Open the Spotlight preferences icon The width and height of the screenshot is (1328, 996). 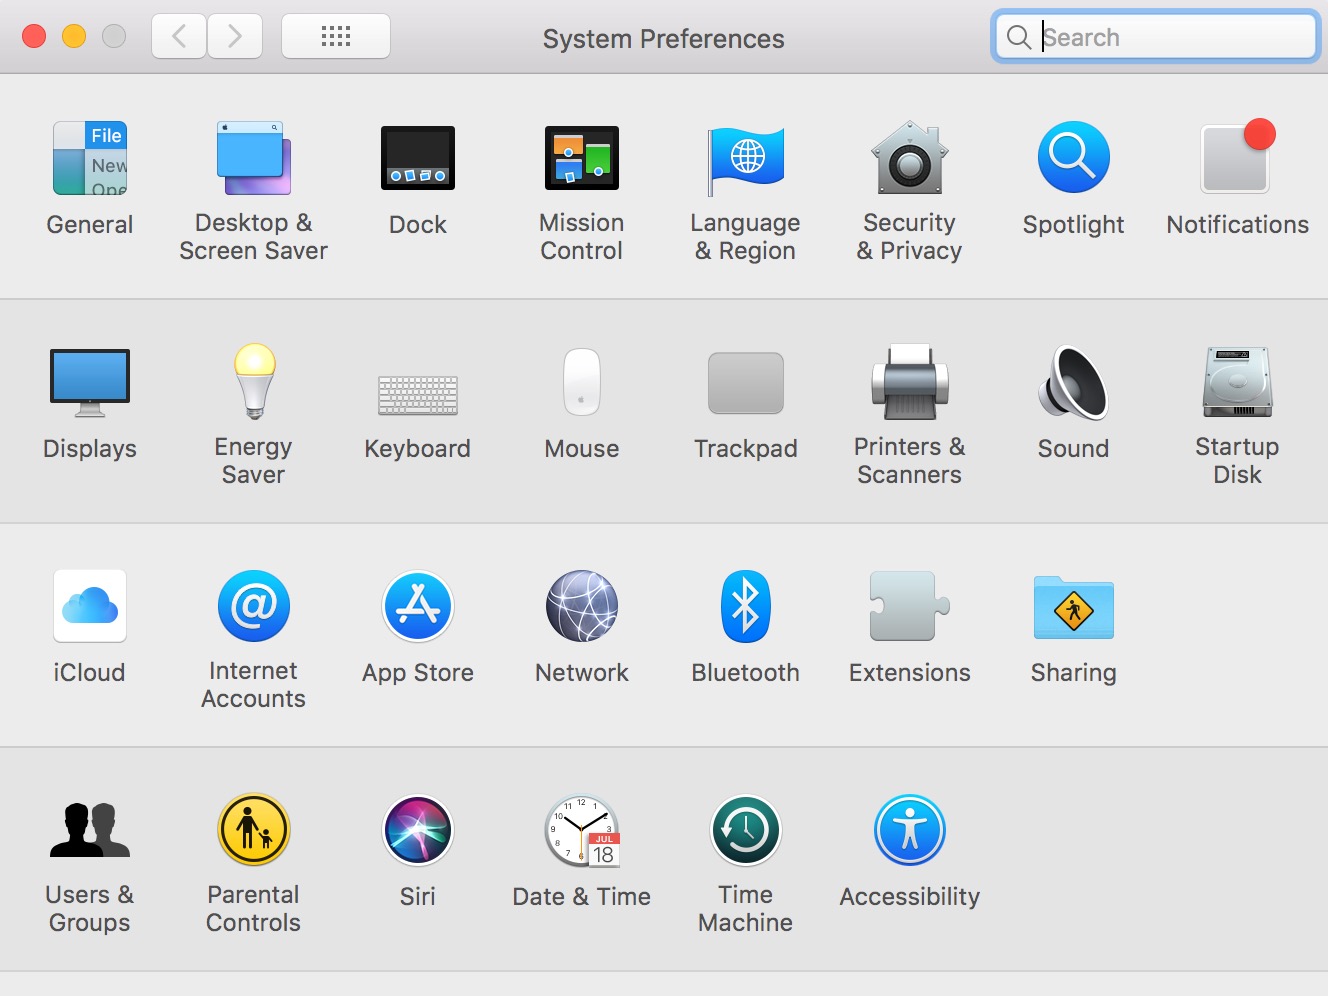click(1074, 158)
